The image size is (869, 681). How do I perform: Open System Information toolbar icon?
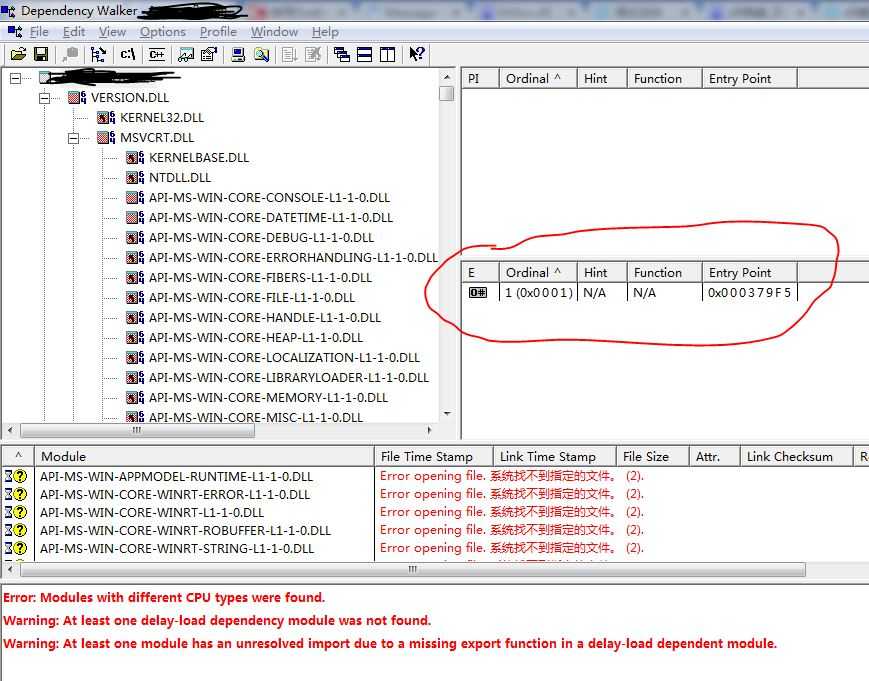pyautogui.click(x=238, y=54)
